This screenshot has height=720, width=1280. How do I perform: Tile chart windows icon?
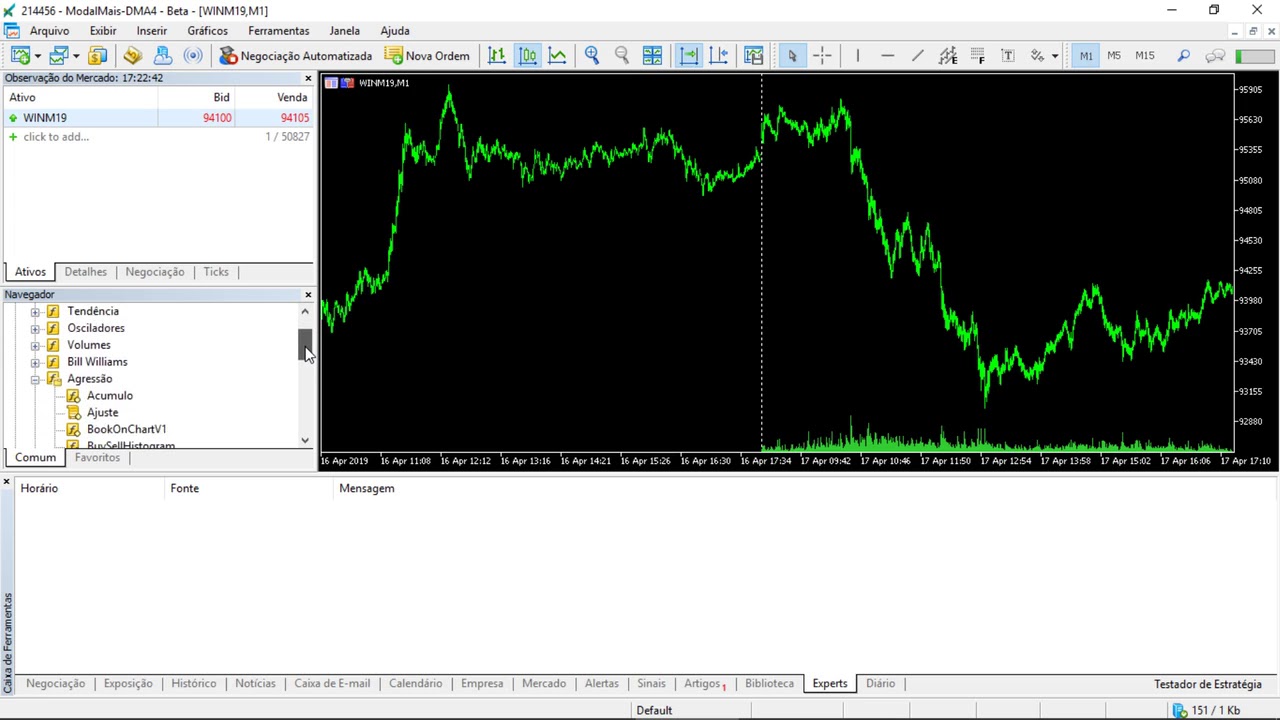click(x=652, y=56)
